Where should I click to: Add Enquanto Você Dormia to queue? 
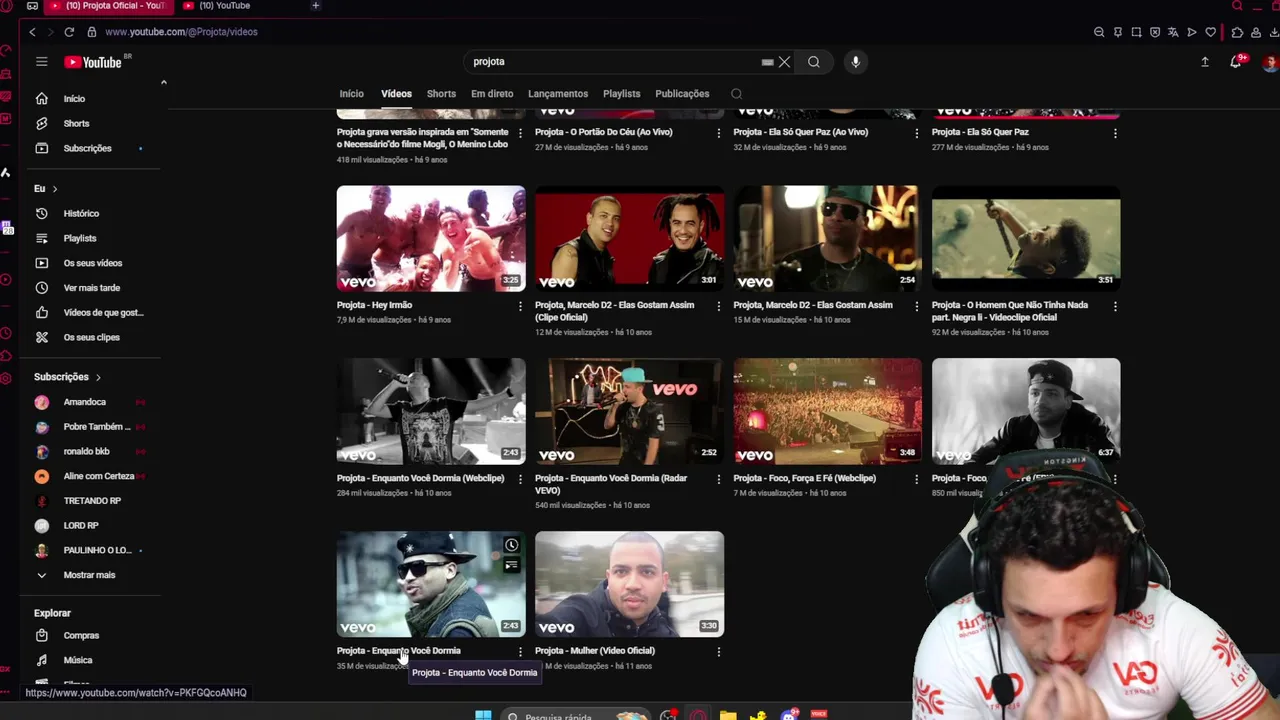511,565
